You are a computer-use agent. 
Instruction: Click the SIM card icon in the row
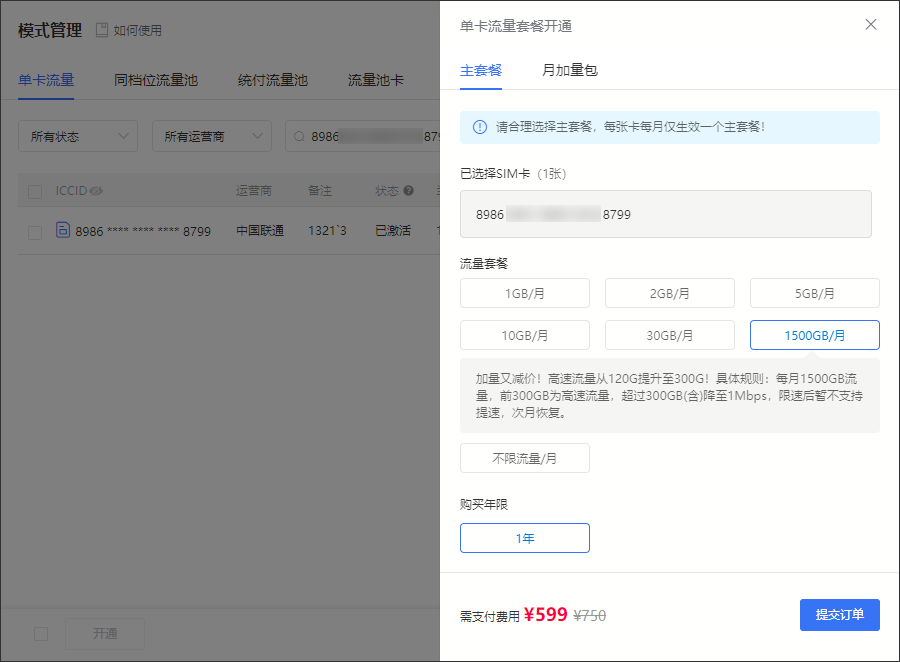[x=62, y=231]
